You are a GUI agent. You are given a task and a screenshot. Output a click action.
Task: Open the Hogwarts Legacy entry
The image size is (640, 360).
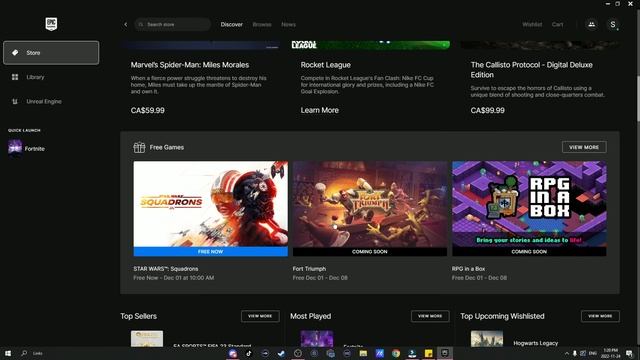[x=535, y=343]
